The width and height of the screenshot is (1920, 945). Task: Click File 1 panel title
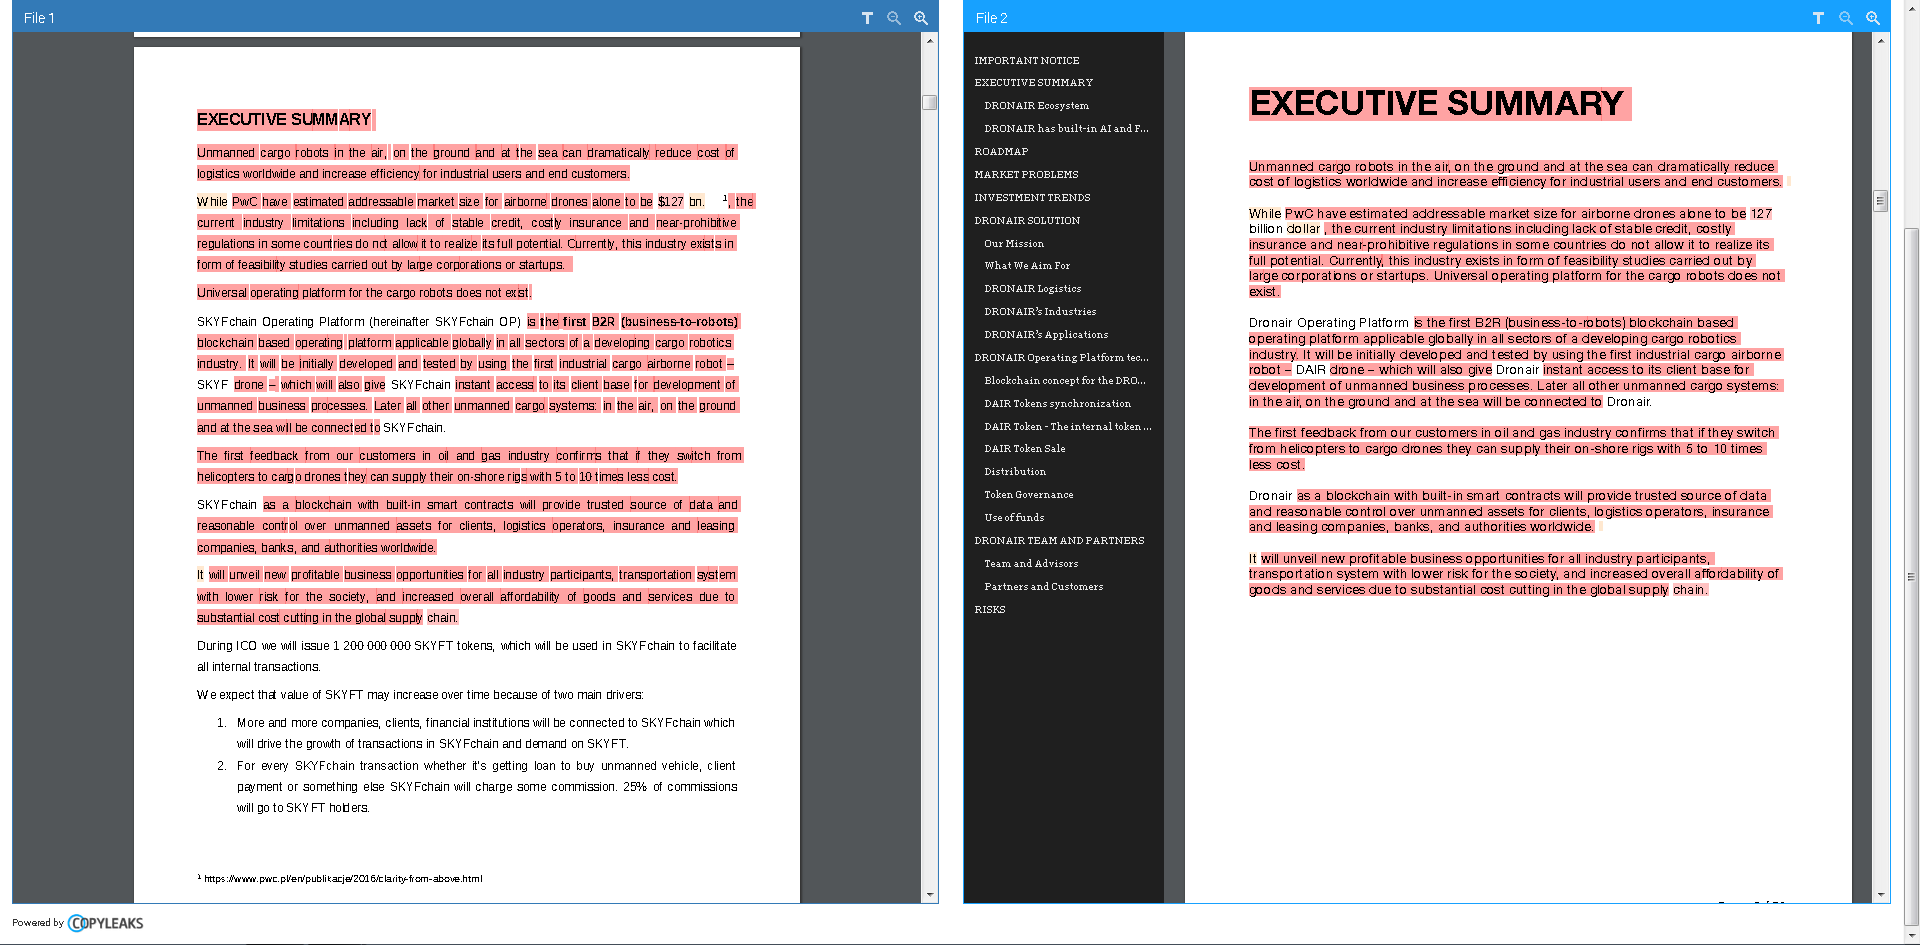39,18
